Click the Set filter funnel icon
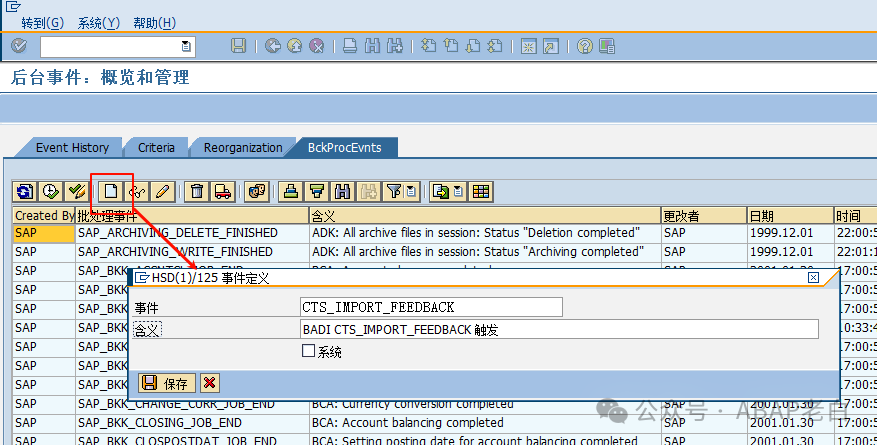The width and height of the screenshot is (877, 445). click(x=394, y=192)
